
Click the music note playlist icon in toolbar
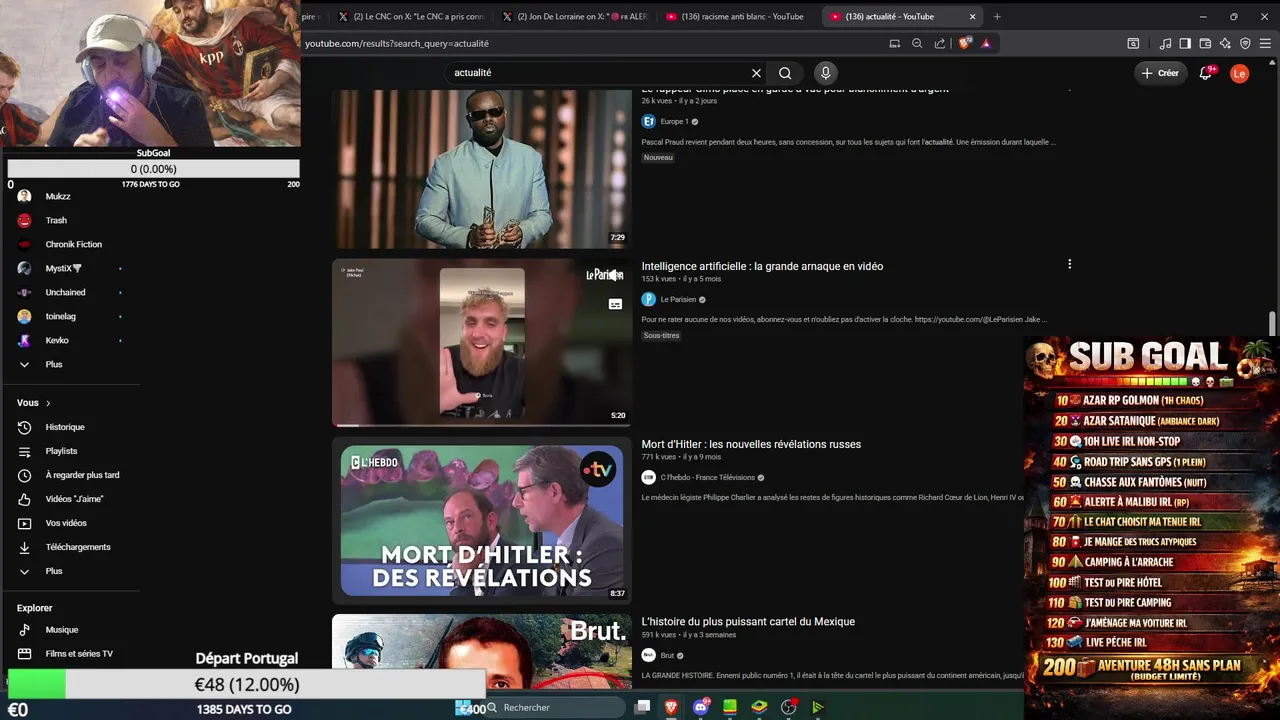tap(1165, 43)
